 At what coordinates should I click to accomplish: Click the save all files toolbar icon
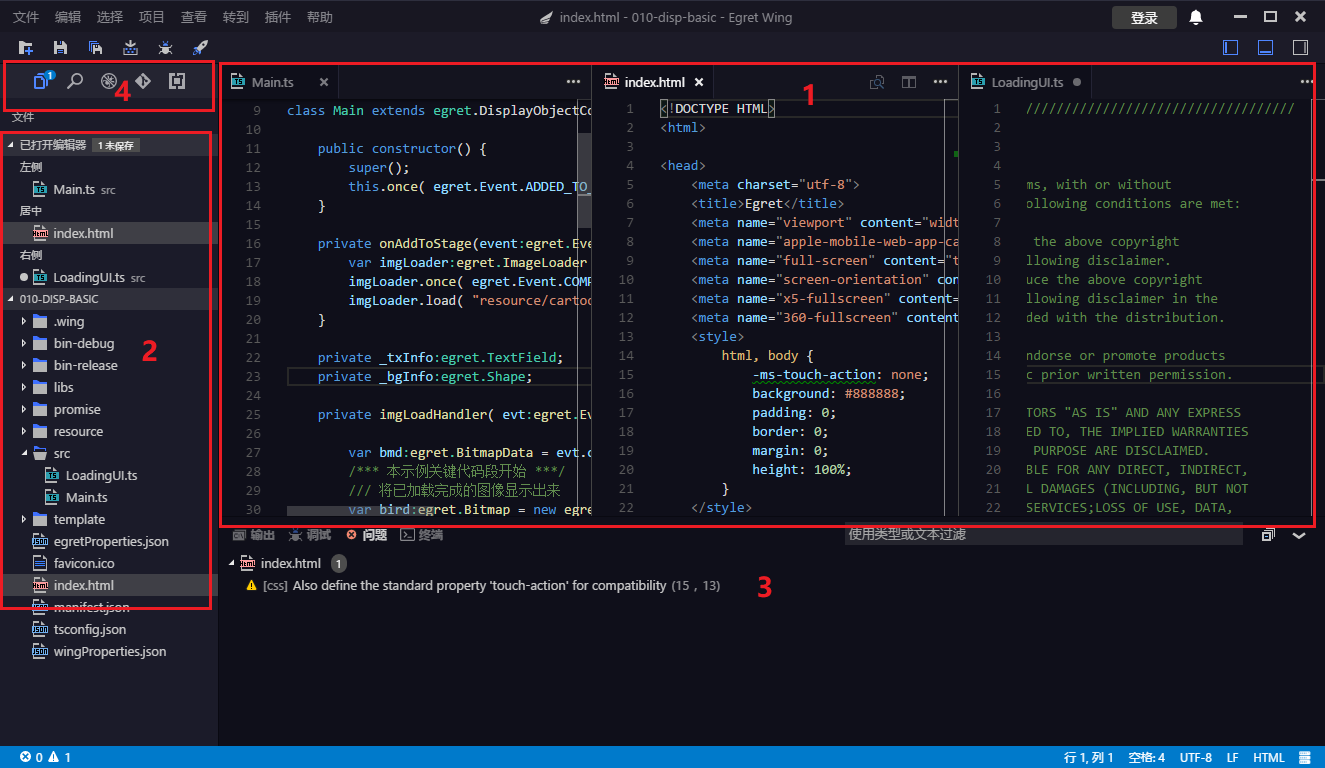pos(95,47)
